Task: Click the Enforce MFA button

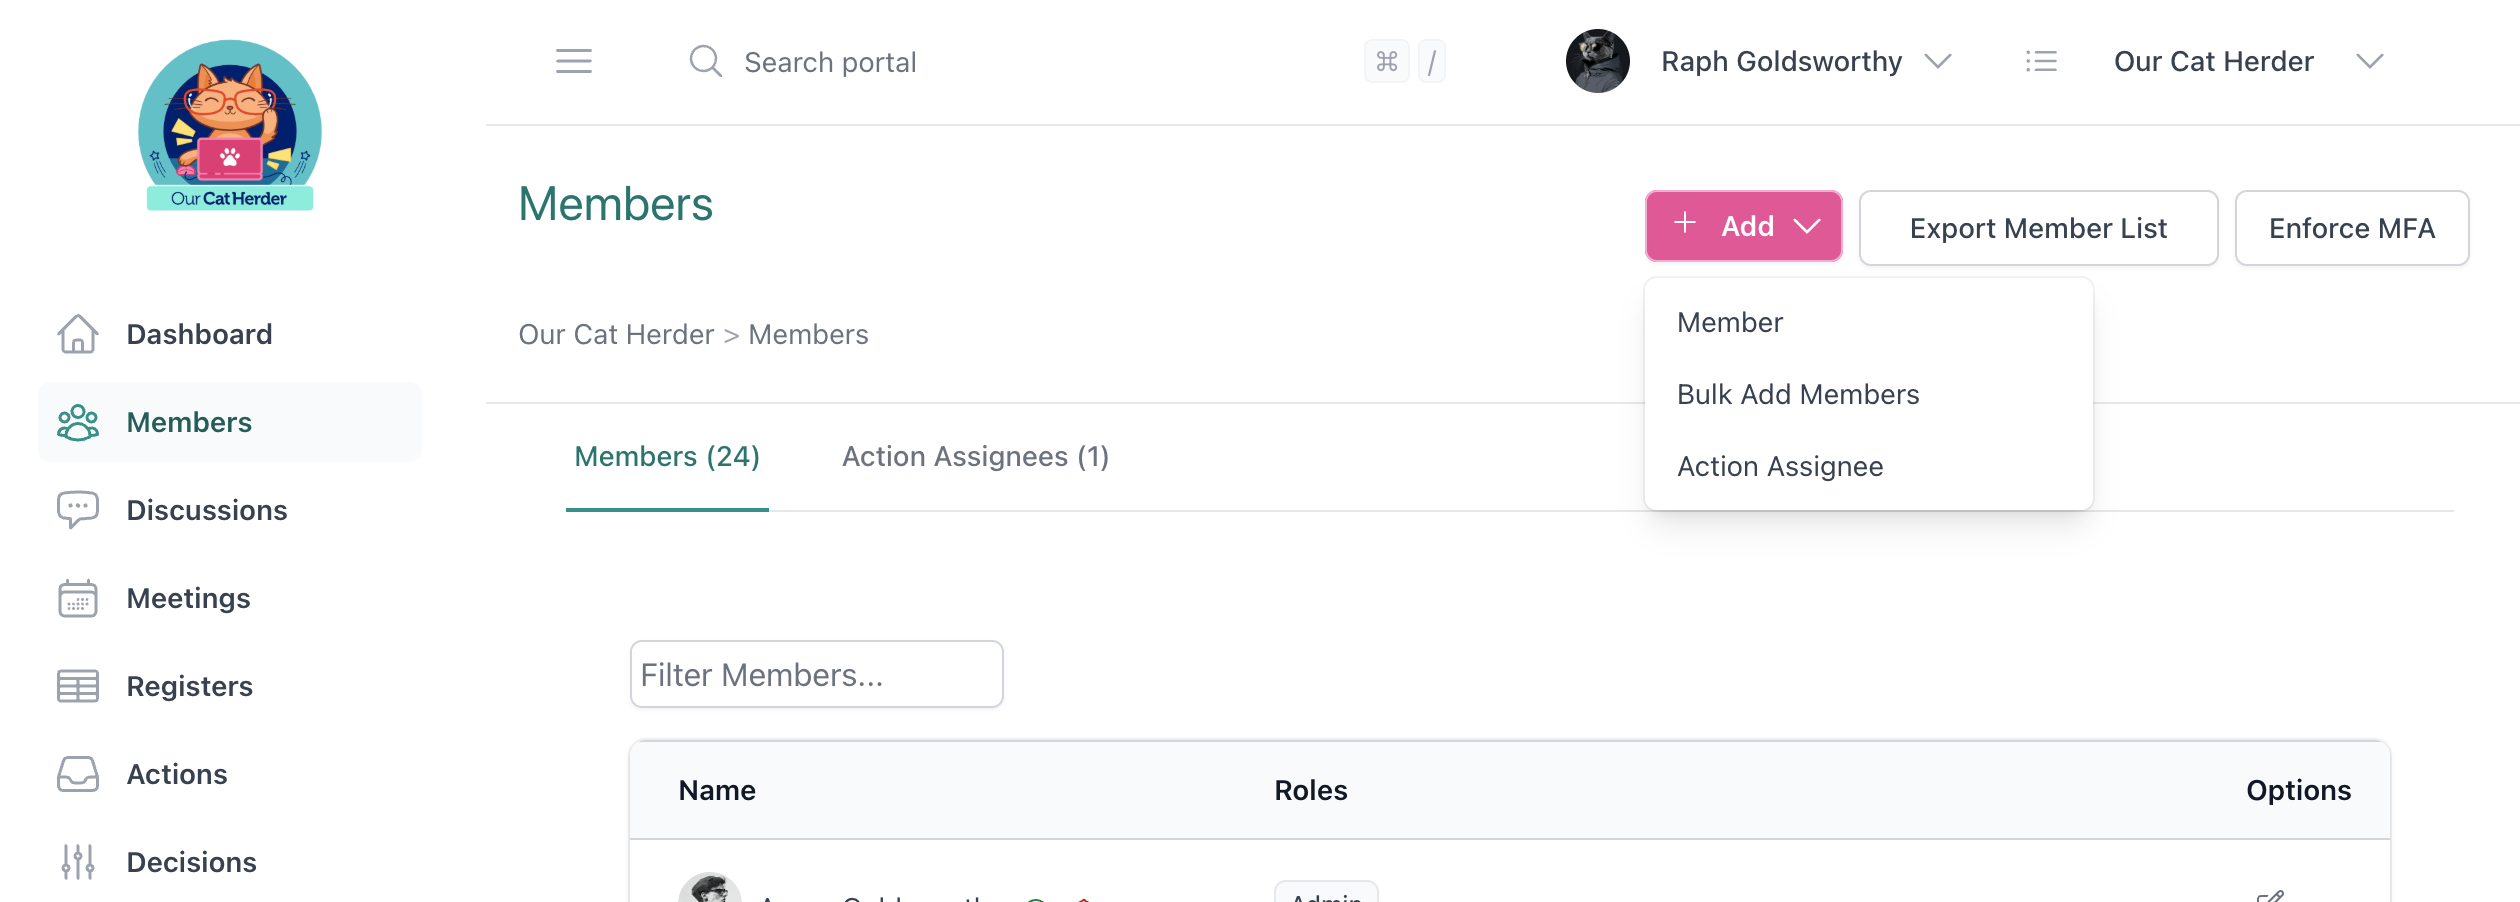Action: [x=2352, y=227]
